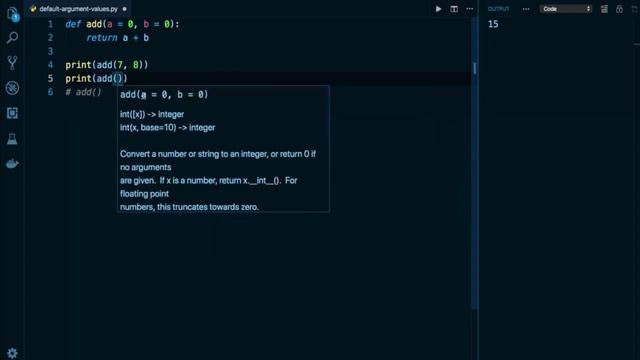Click line number 3 in gutter
640x360 pixels.
tap(50, 51)
